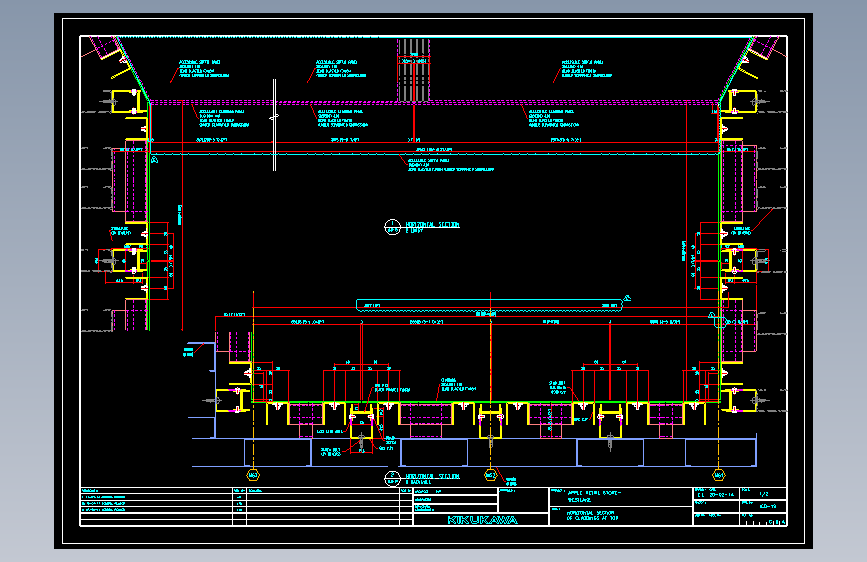Select the upper HORIZONTAL SECTION title near drawing center

pyautogui.click(x=432, y=225)
